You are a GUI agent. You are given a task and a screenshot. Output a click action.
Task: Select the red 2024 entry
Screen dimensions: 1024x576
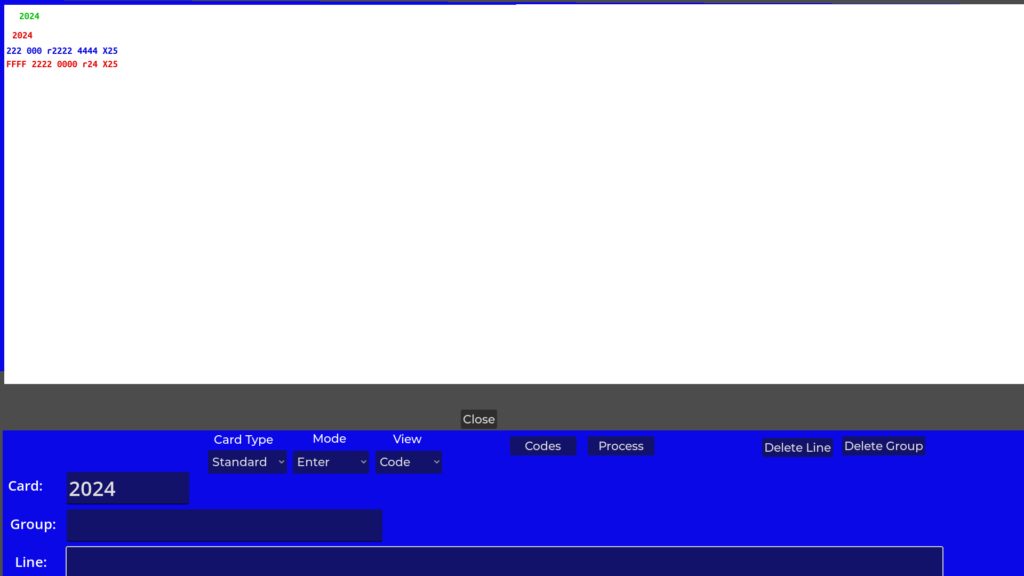pyautogui.click(x=22, y=36)
